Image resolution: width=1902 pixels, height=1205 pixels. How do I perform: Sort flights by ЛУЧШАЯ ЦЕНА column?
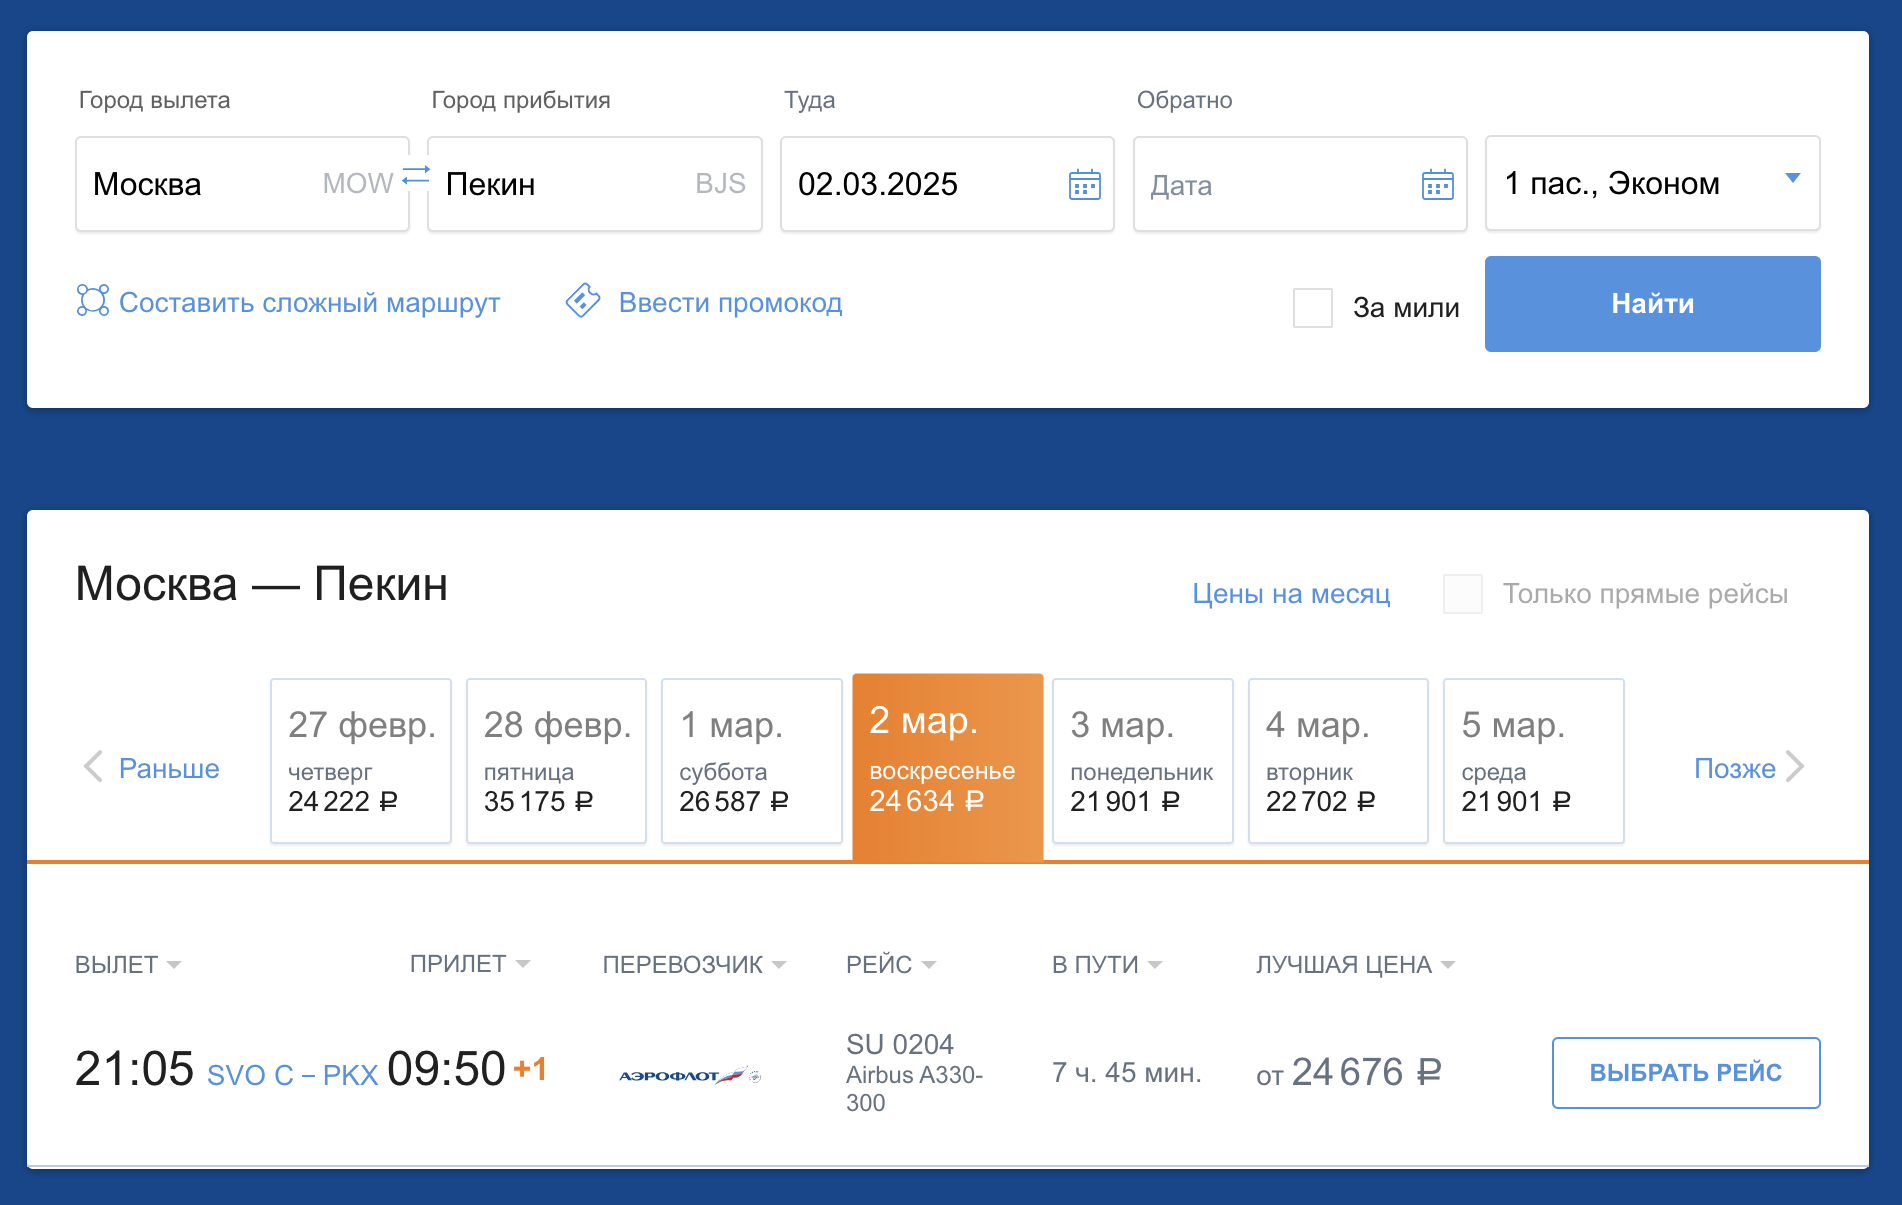click(1354, 964)
